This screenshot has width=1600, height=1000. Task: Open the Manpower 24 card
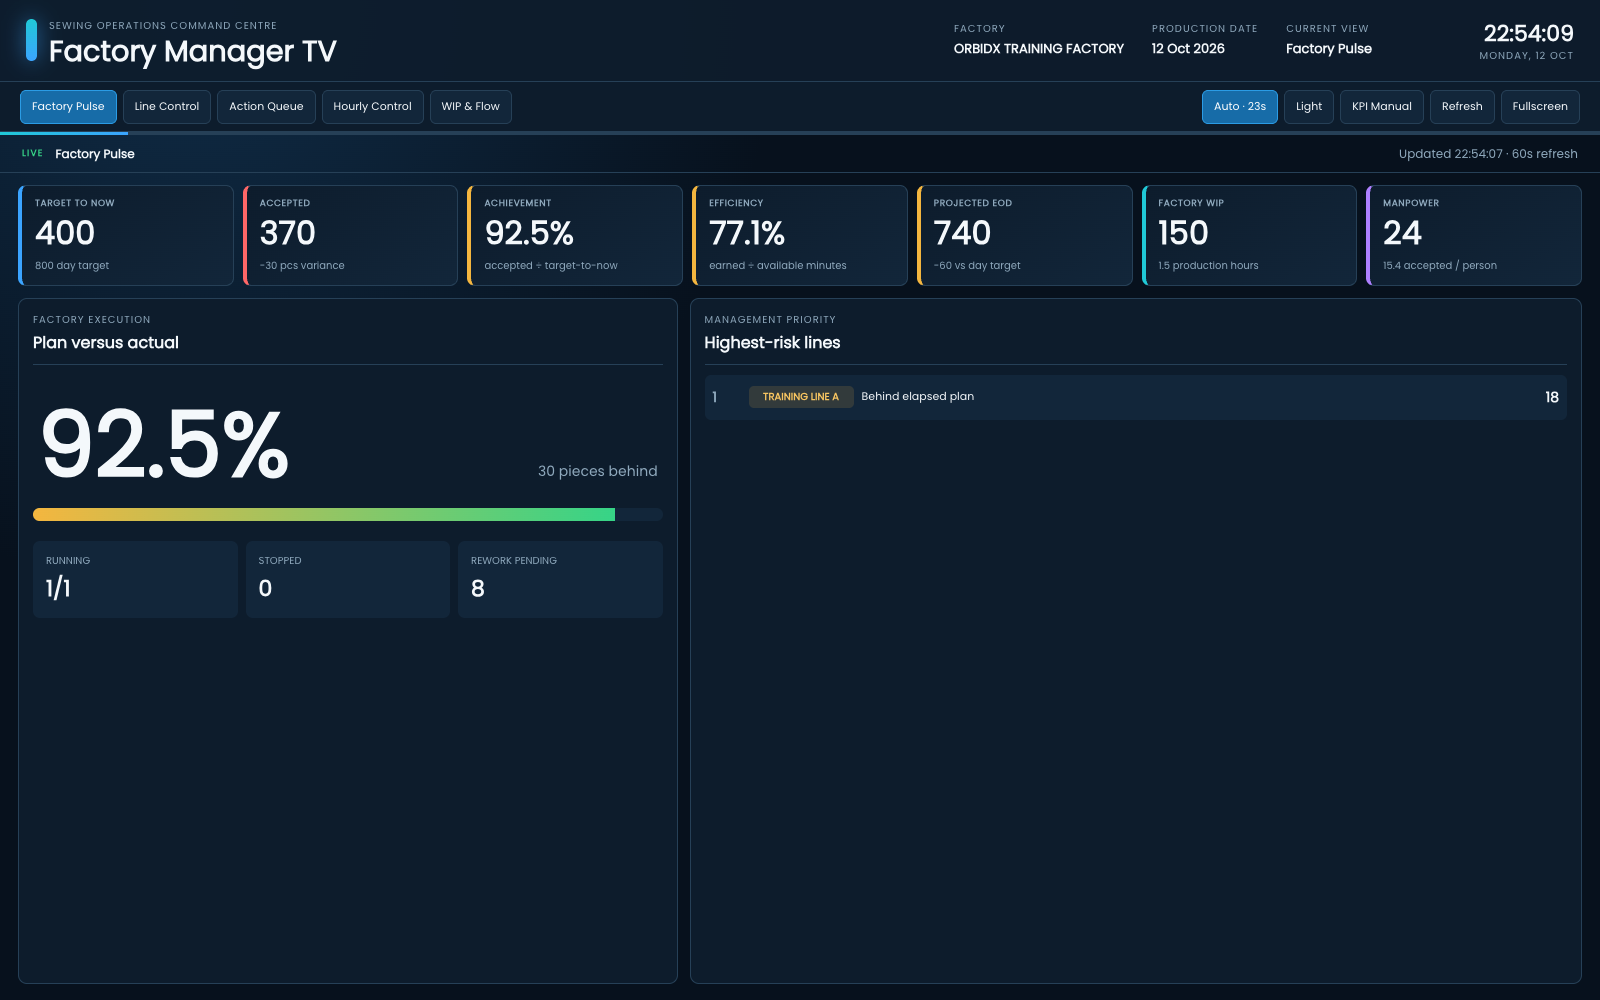(x=1474, y=235)
